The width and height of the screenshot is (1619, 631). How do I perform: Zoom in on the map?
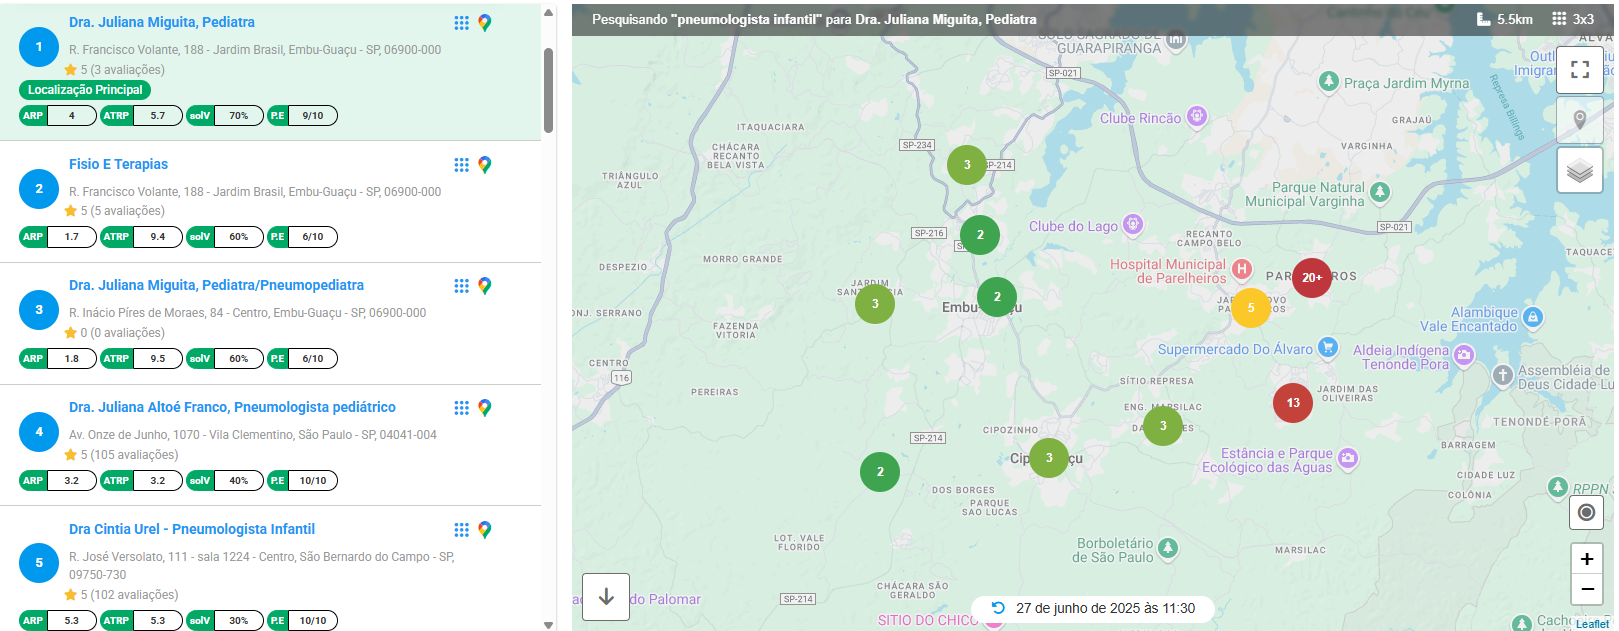click(x=1586, y=559)
